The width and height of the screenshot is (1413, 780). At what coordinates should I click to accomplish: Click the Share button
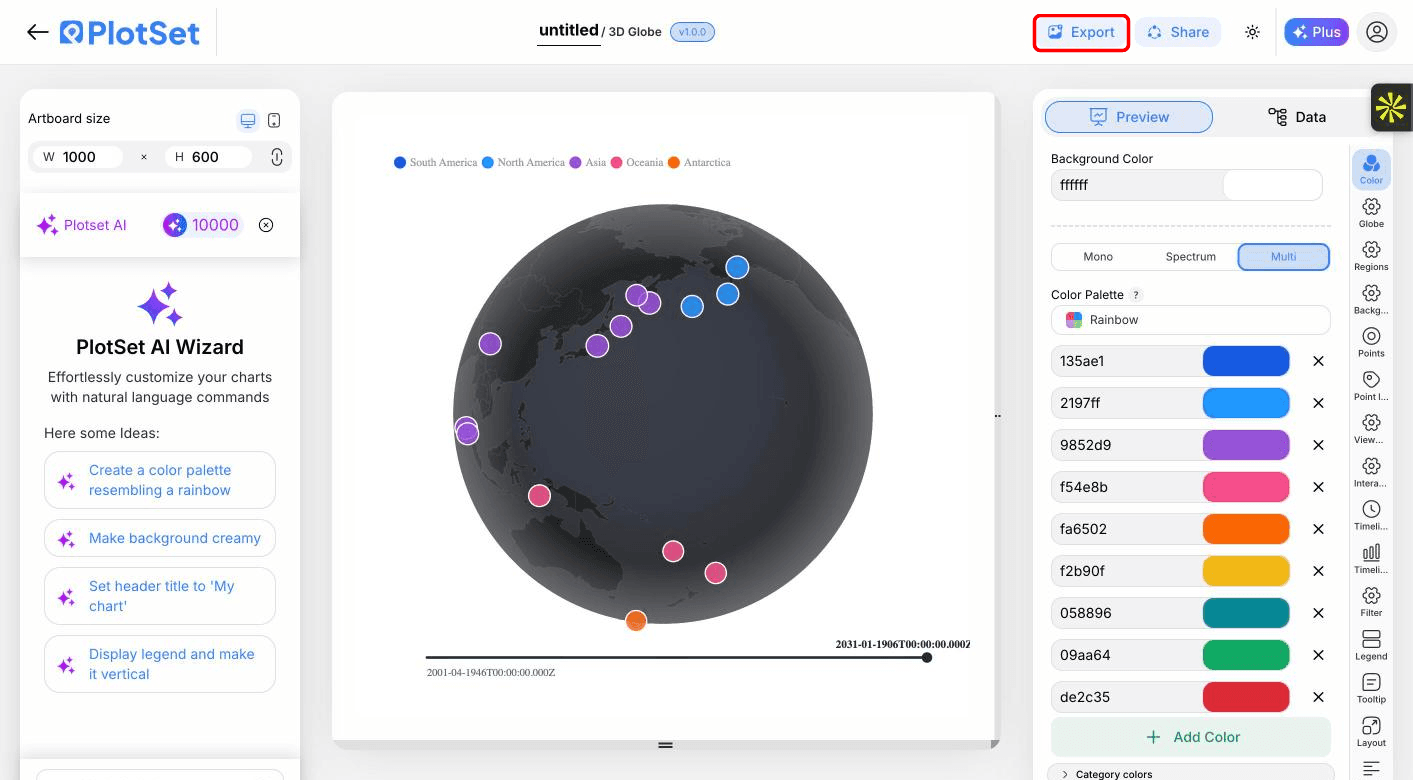(1178, 32)
